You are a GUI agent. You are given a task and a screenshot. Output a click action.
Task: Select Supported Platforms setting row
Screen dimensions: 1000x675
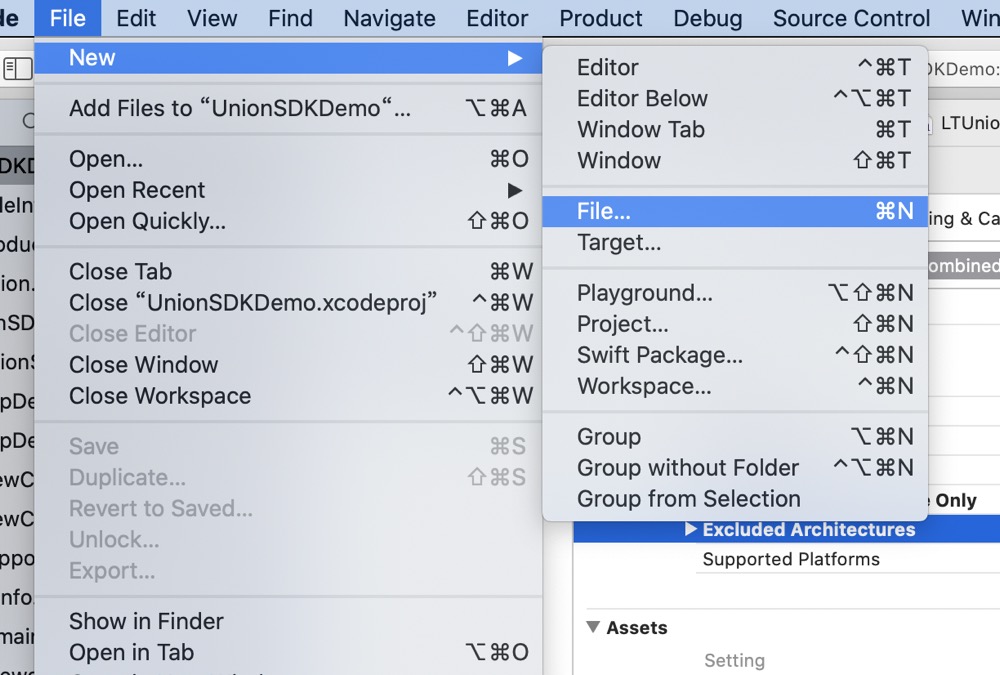pyautogui.click(x=790, y=559)
